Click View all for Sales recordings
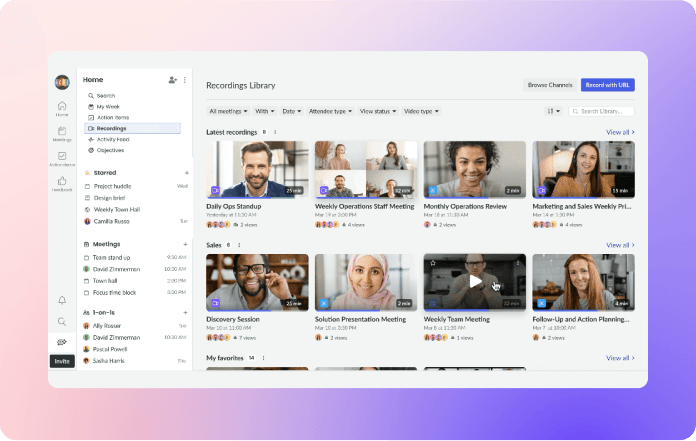696x441 pixels. pos(620,245)
